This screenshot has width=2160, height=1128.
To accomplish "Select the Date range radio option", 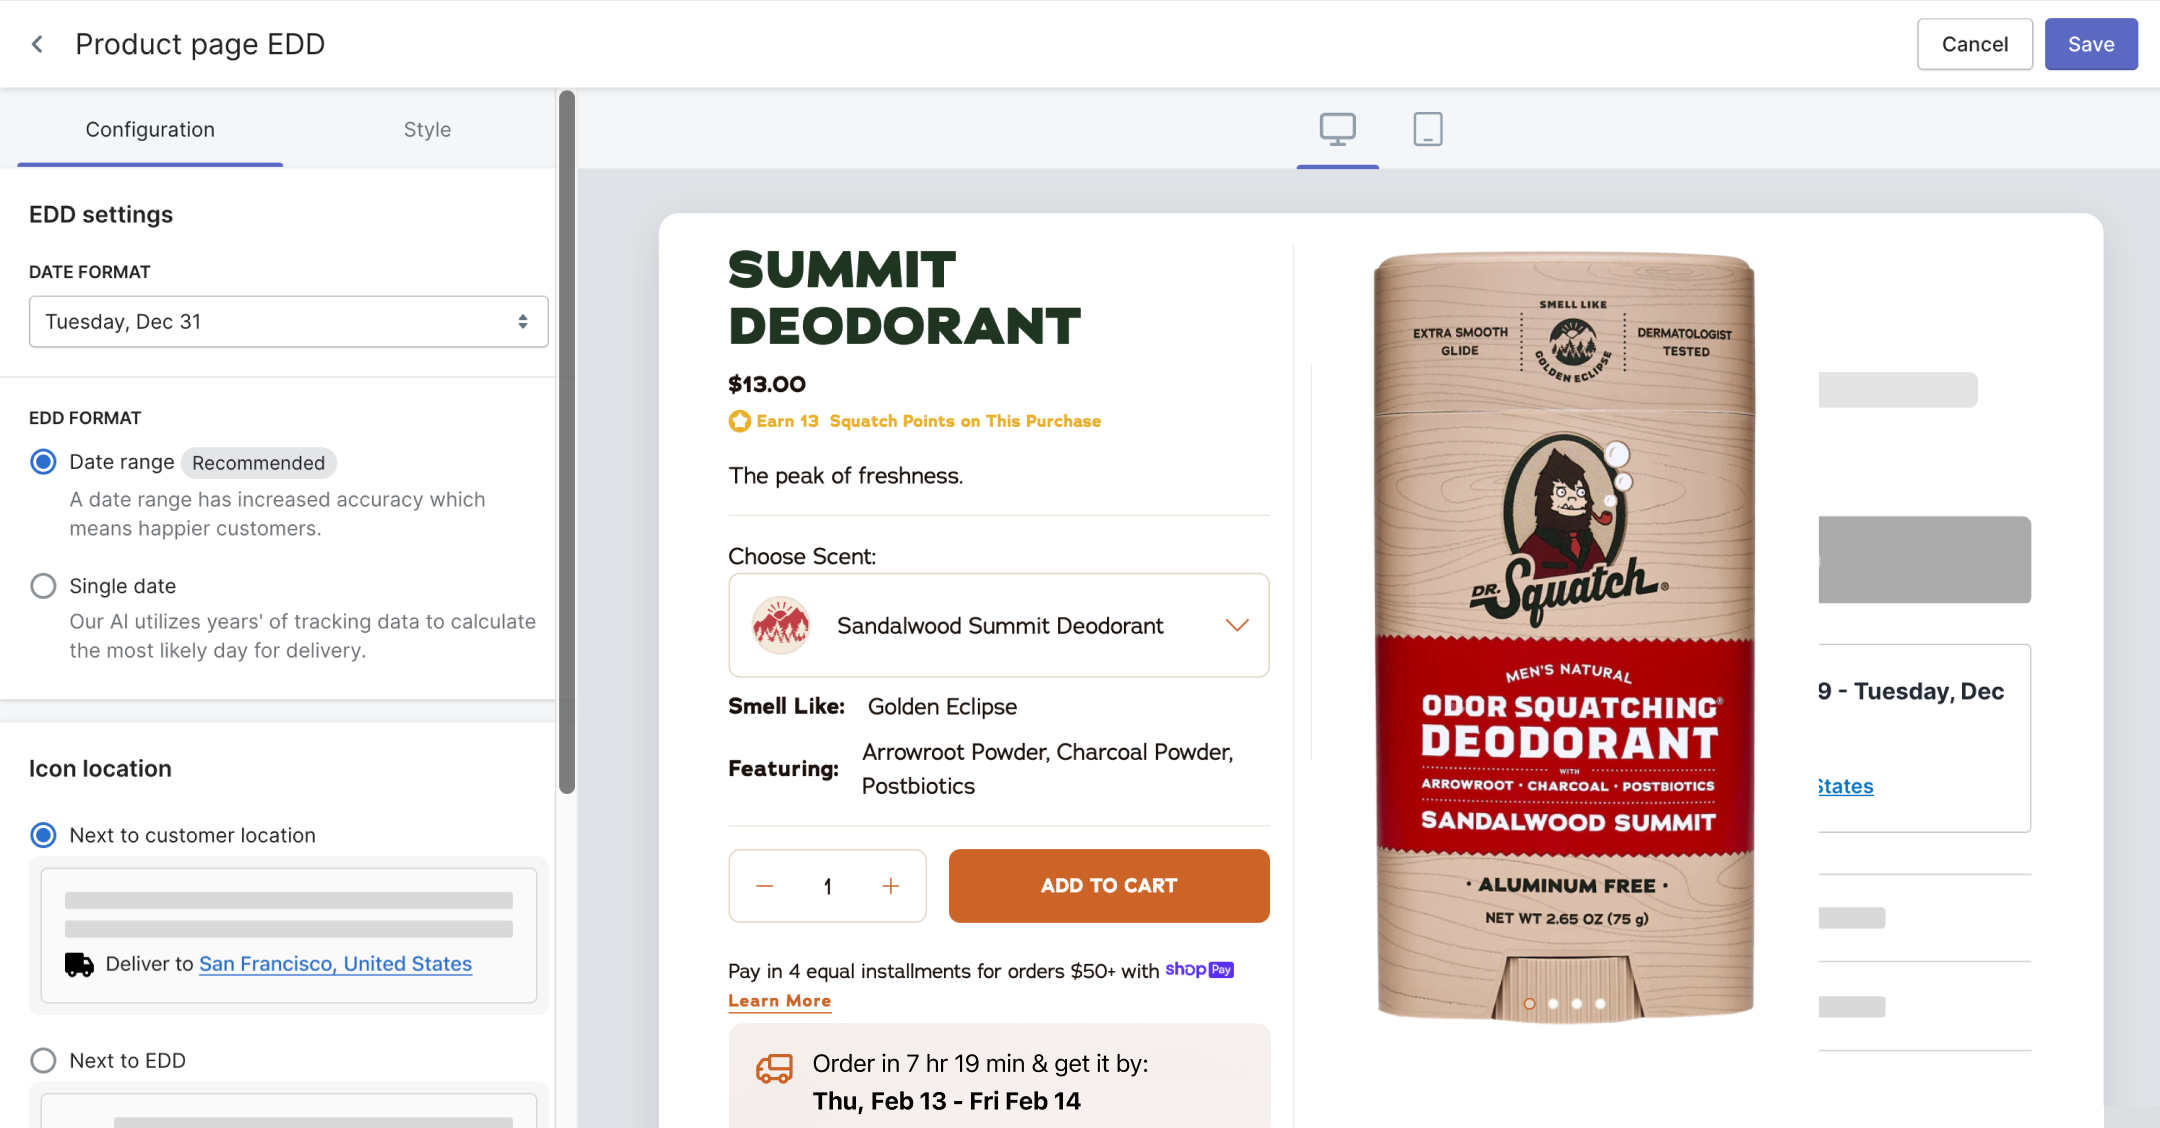I will [x=43, y=462].
